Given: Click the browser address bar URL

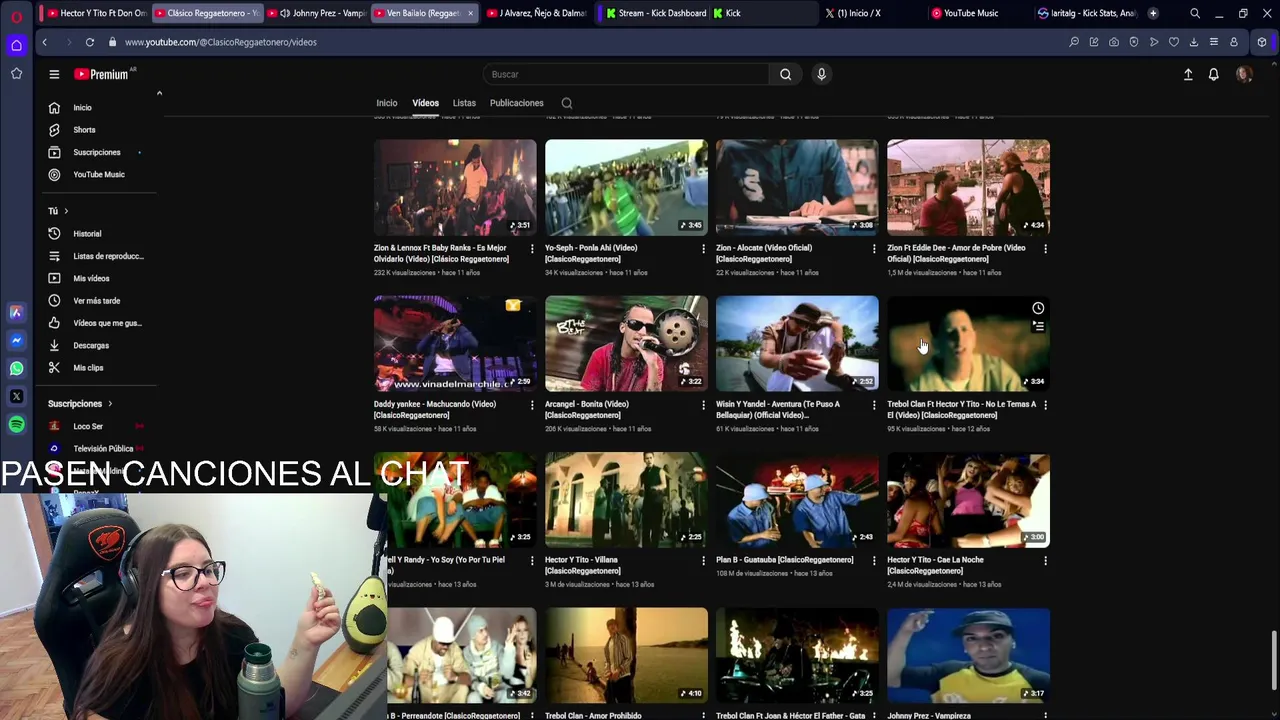Looking at the screenshot, I should coord(221,42).
